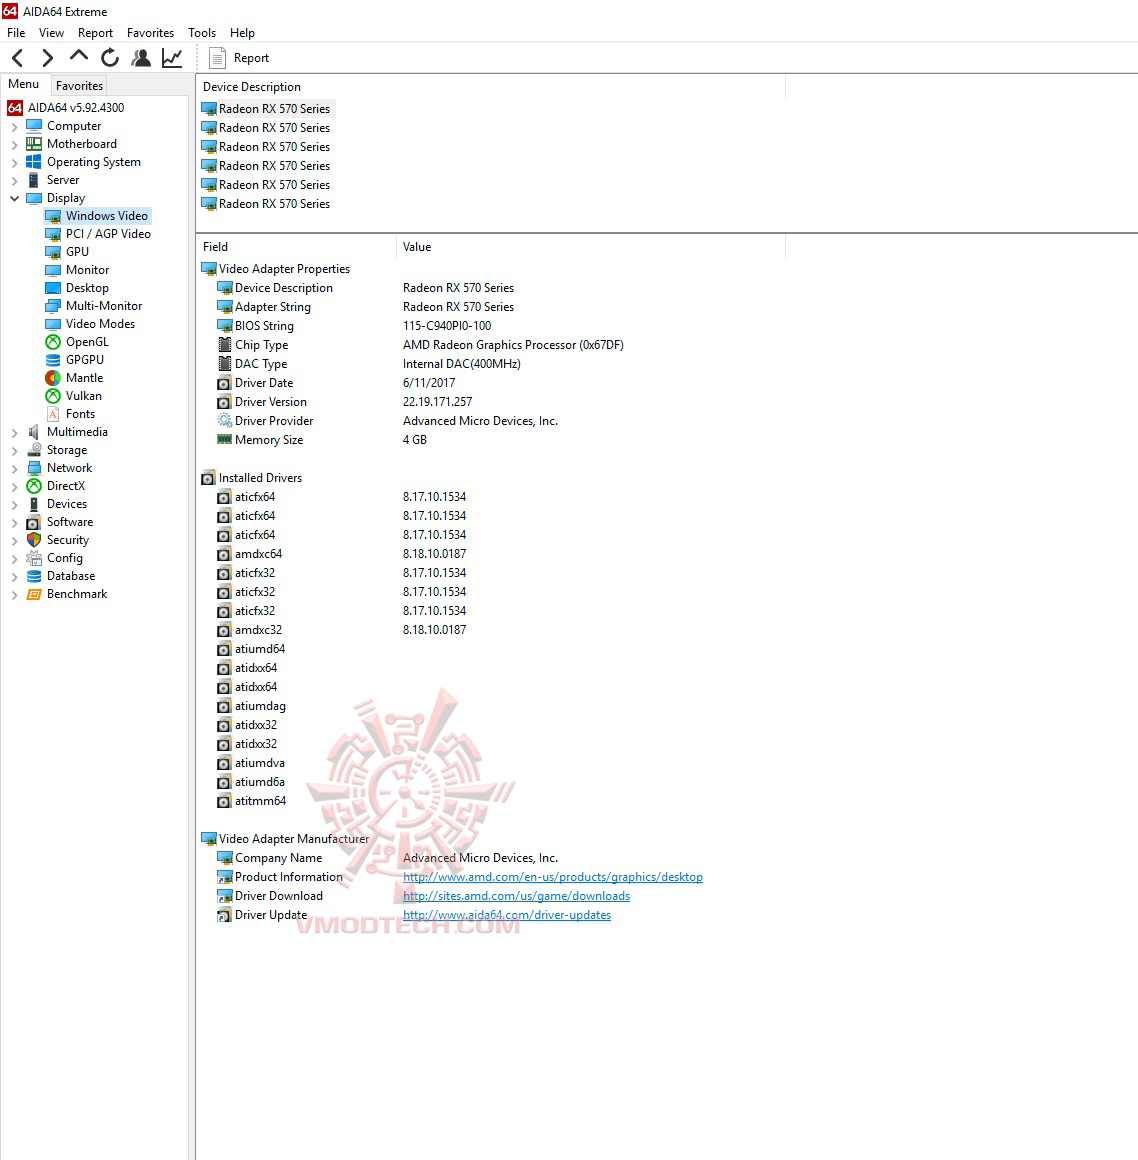Open the Help menu
Screen dimensions: 1138x1160
pos(242,33)
